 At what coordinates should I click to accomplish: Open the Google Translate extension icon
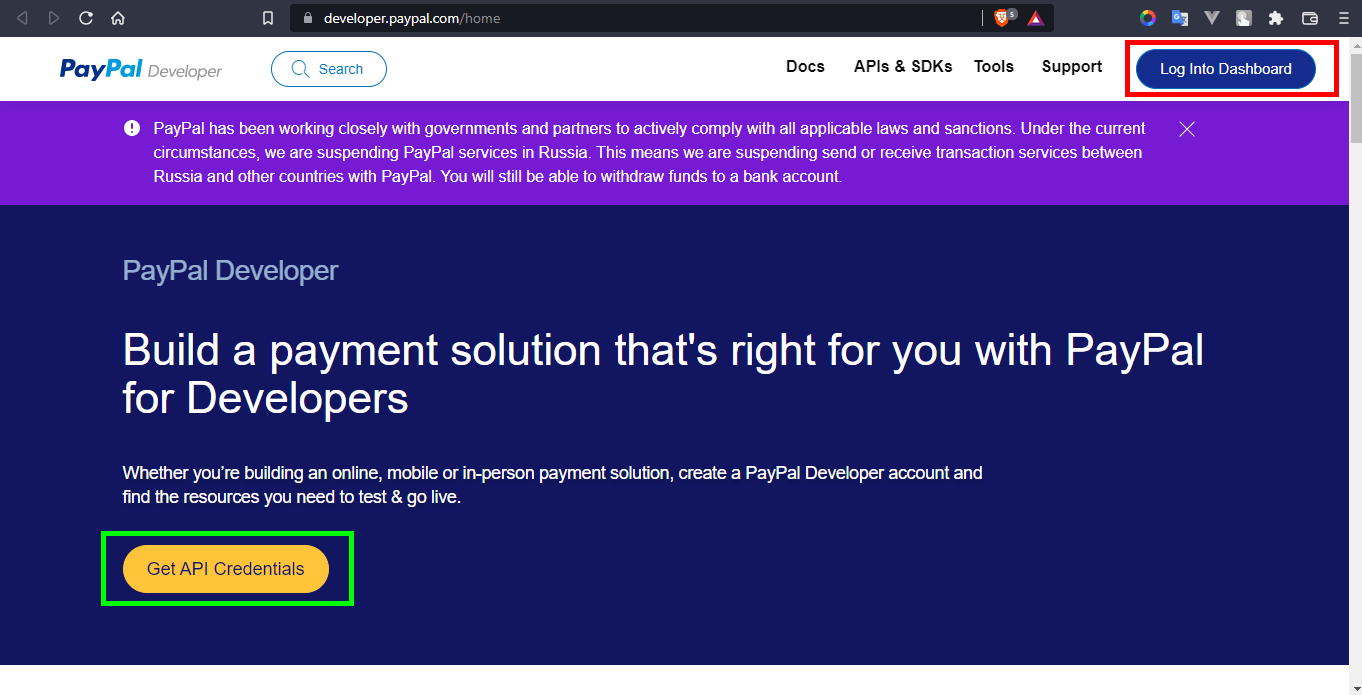(x=1180, y=18)
